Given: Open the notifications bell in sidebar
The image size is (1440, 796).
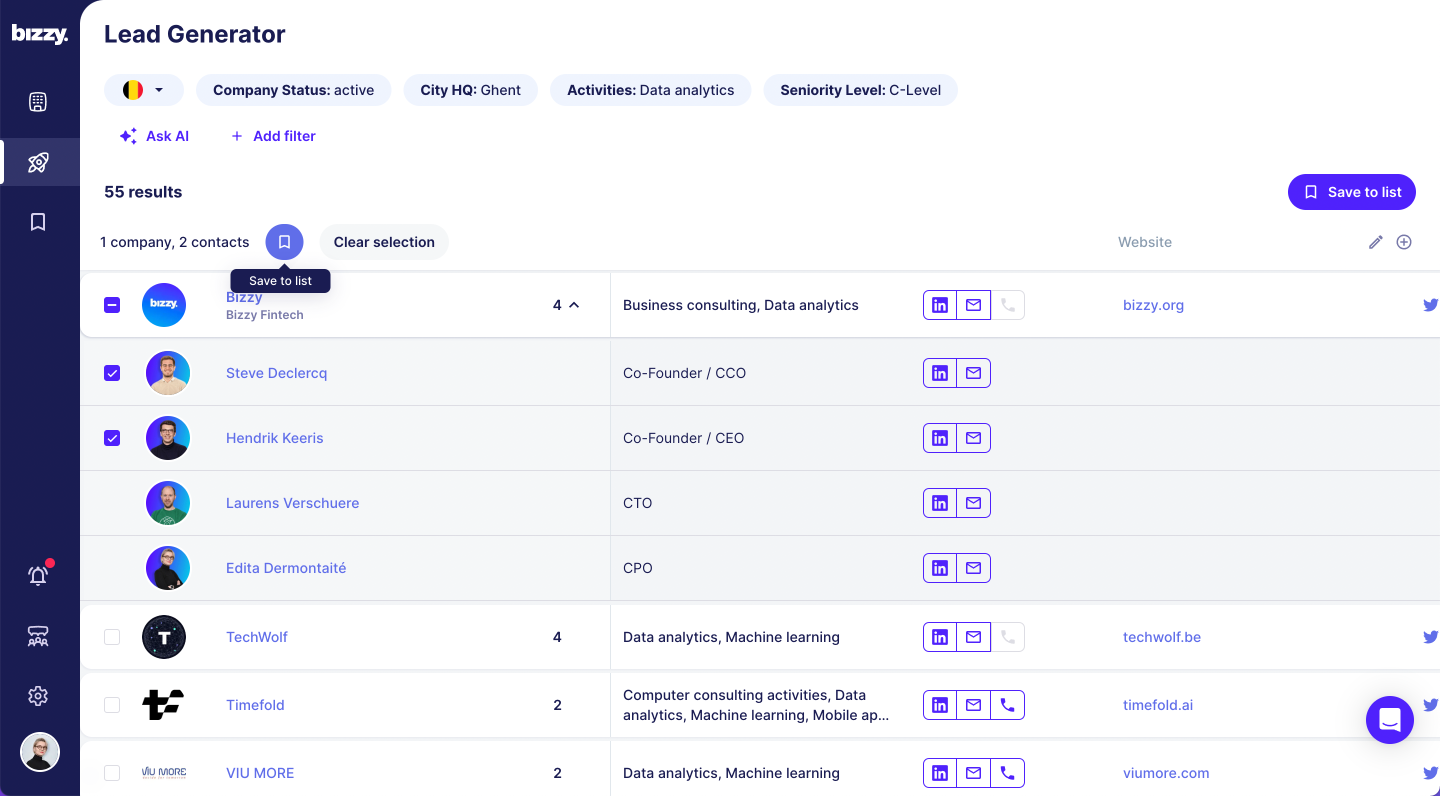Looking at the screenshot, I should pos(38,575).
